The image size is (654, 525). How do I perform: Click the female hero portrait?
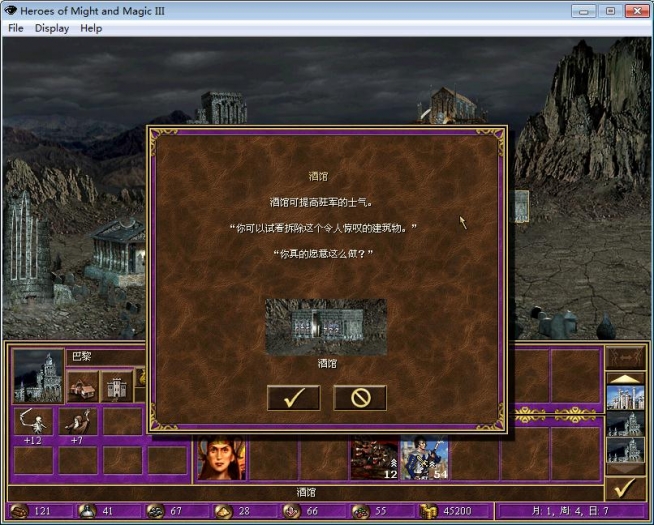221,457
